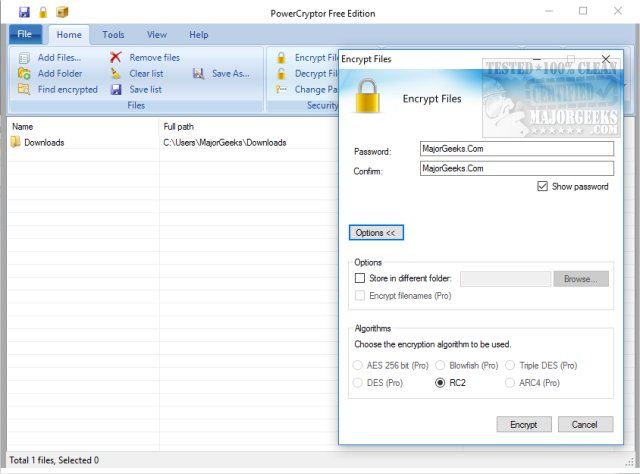Click the Save As... label
The image size is (640, 474).
(x=231, y=73)
